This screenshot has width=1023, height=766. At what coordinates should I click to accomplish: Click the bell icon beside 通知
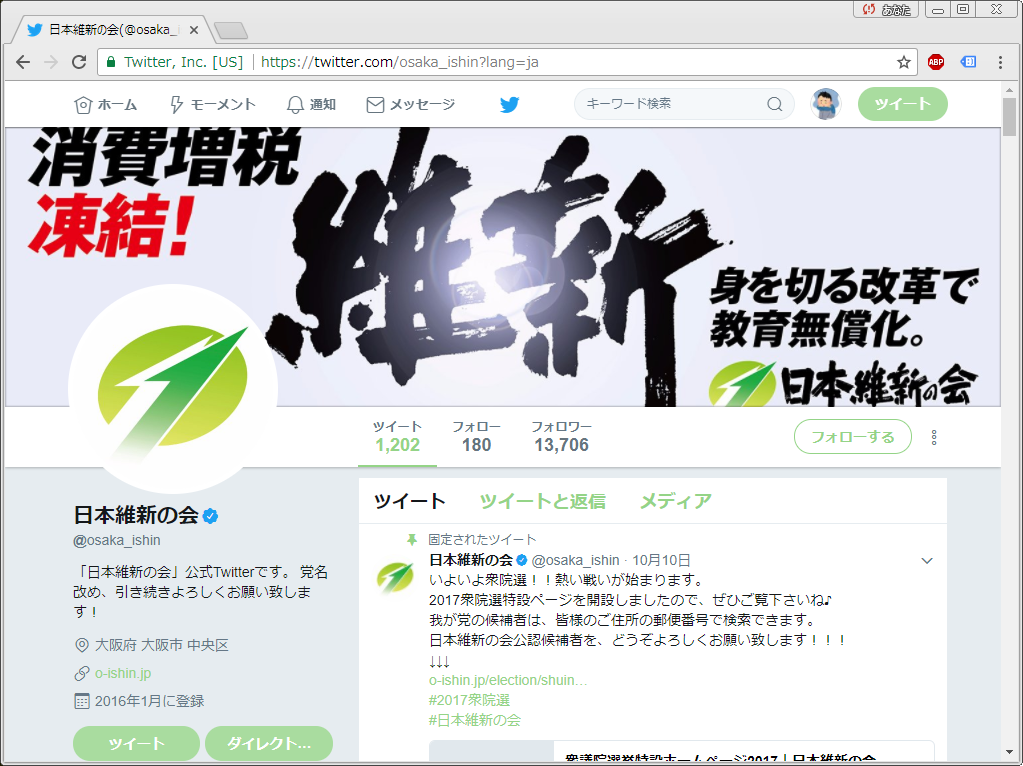coord(295,104)
